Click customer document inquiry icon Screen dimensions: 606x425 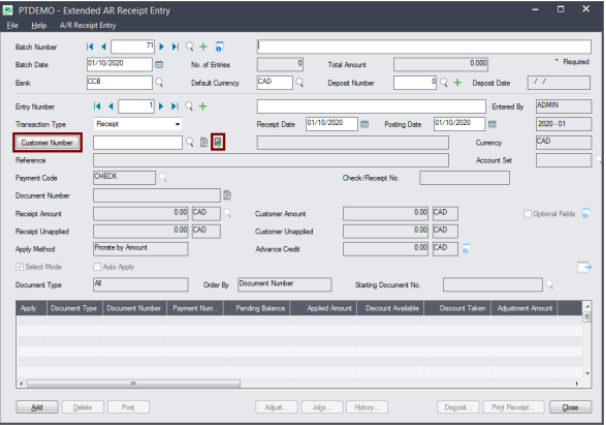(204, 142)
